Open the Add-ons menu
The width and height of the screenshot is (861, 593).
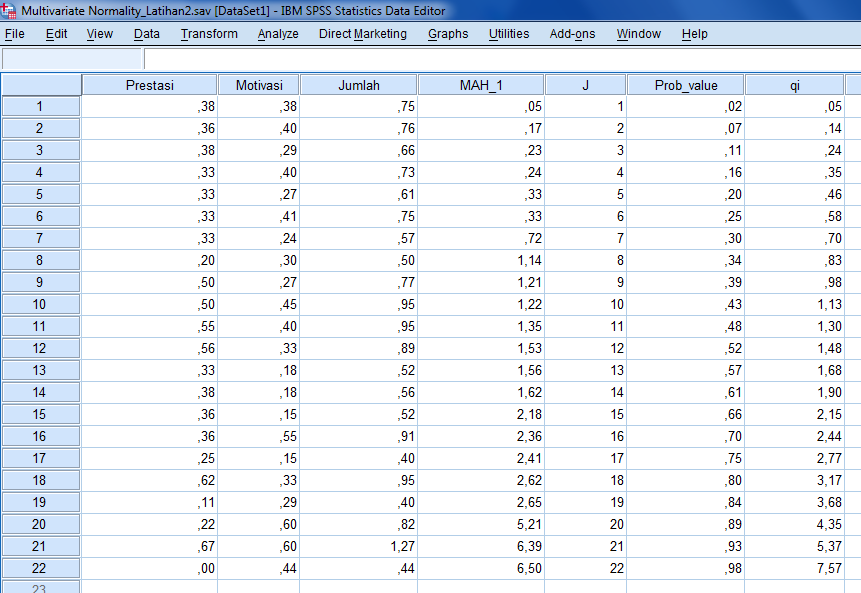click(x=571, y=33)
